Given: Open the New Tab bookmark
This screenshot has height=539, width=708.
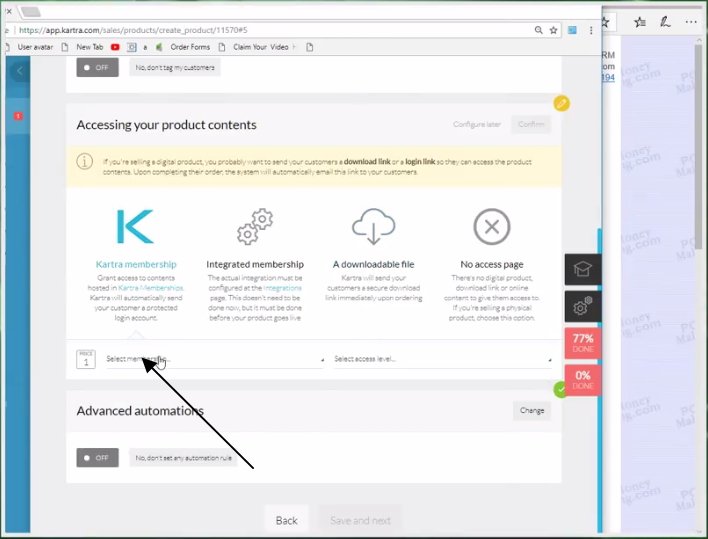Looking at the screenshot, I should click(89, 47).
